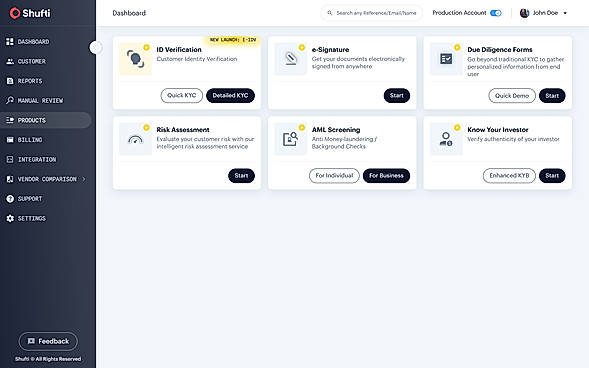Collapse the sidebar using round handle

95,47
